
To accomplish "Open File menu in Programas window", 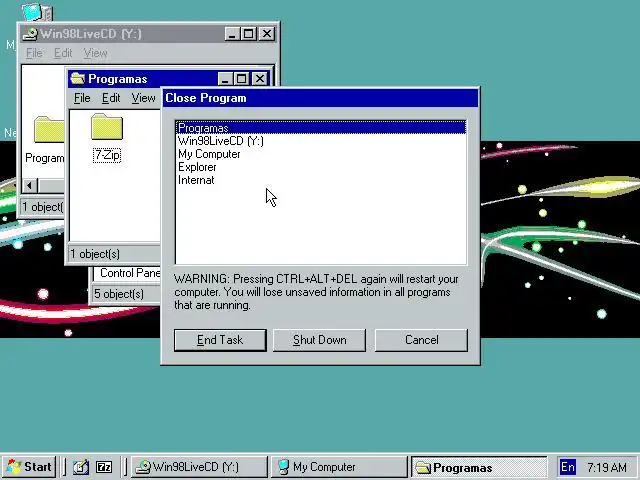I will pyautogui.click(x=82, y=98).
